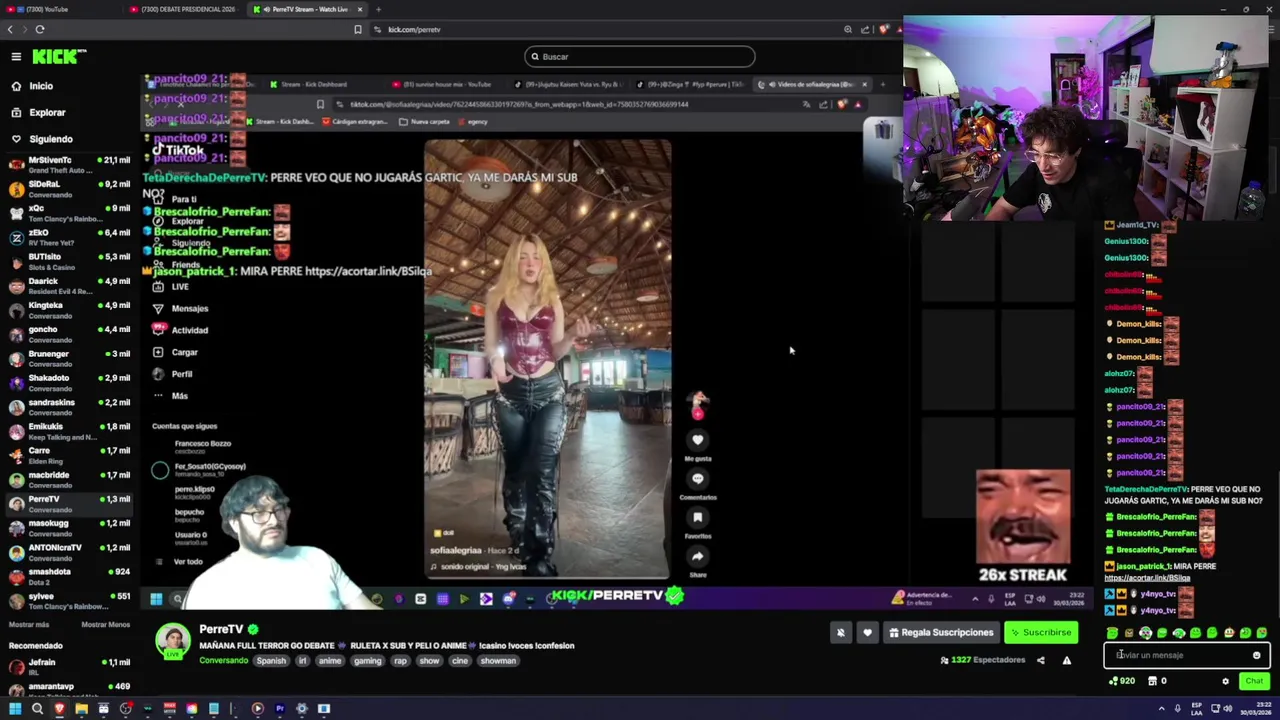
Task: Switch to DEBATE PRESIDENCIAL 2026 tab
Action: pos(186,9)
